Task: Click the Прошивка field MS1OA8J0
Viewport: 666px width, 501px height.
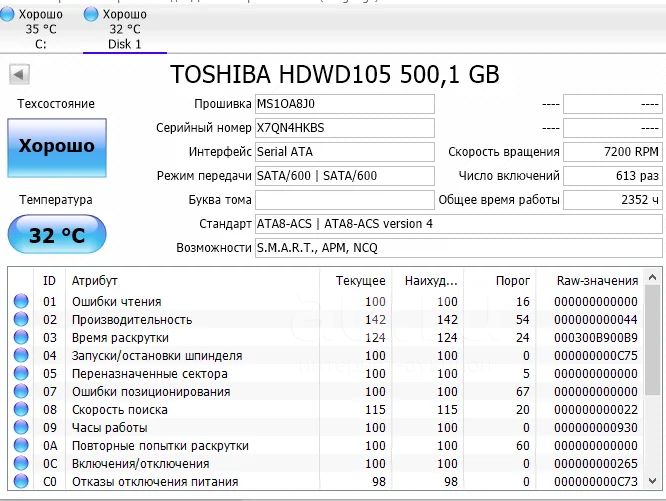Action: [344, 104]
